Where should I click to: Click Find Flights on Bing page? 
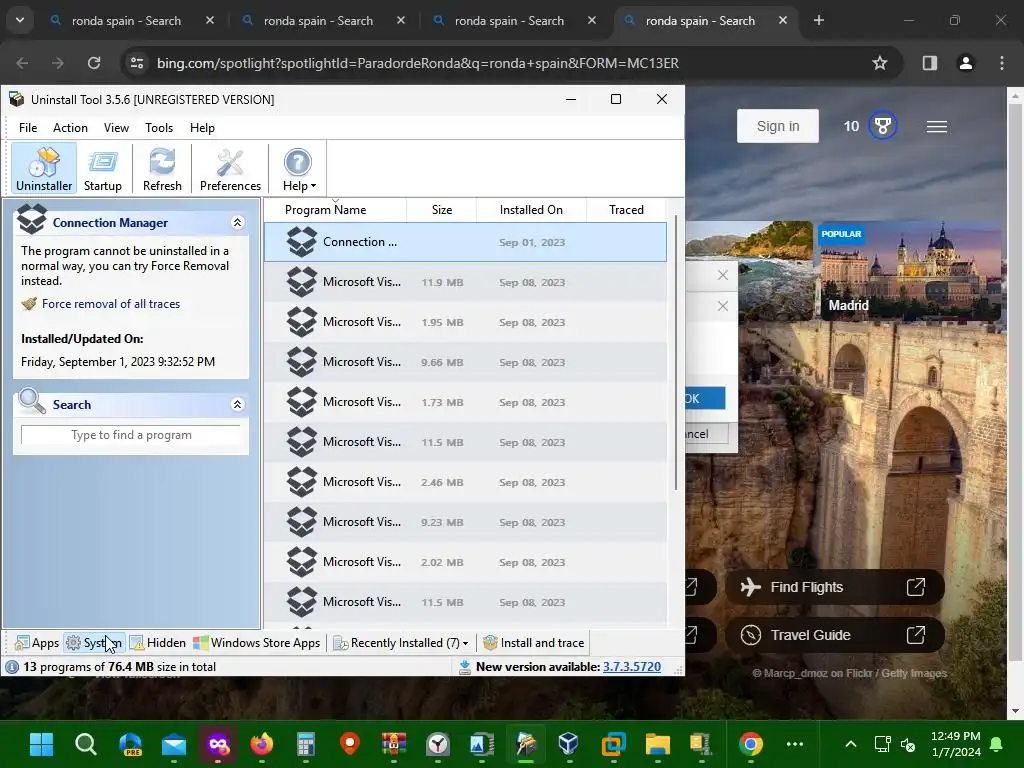click(x=834, y=587)
